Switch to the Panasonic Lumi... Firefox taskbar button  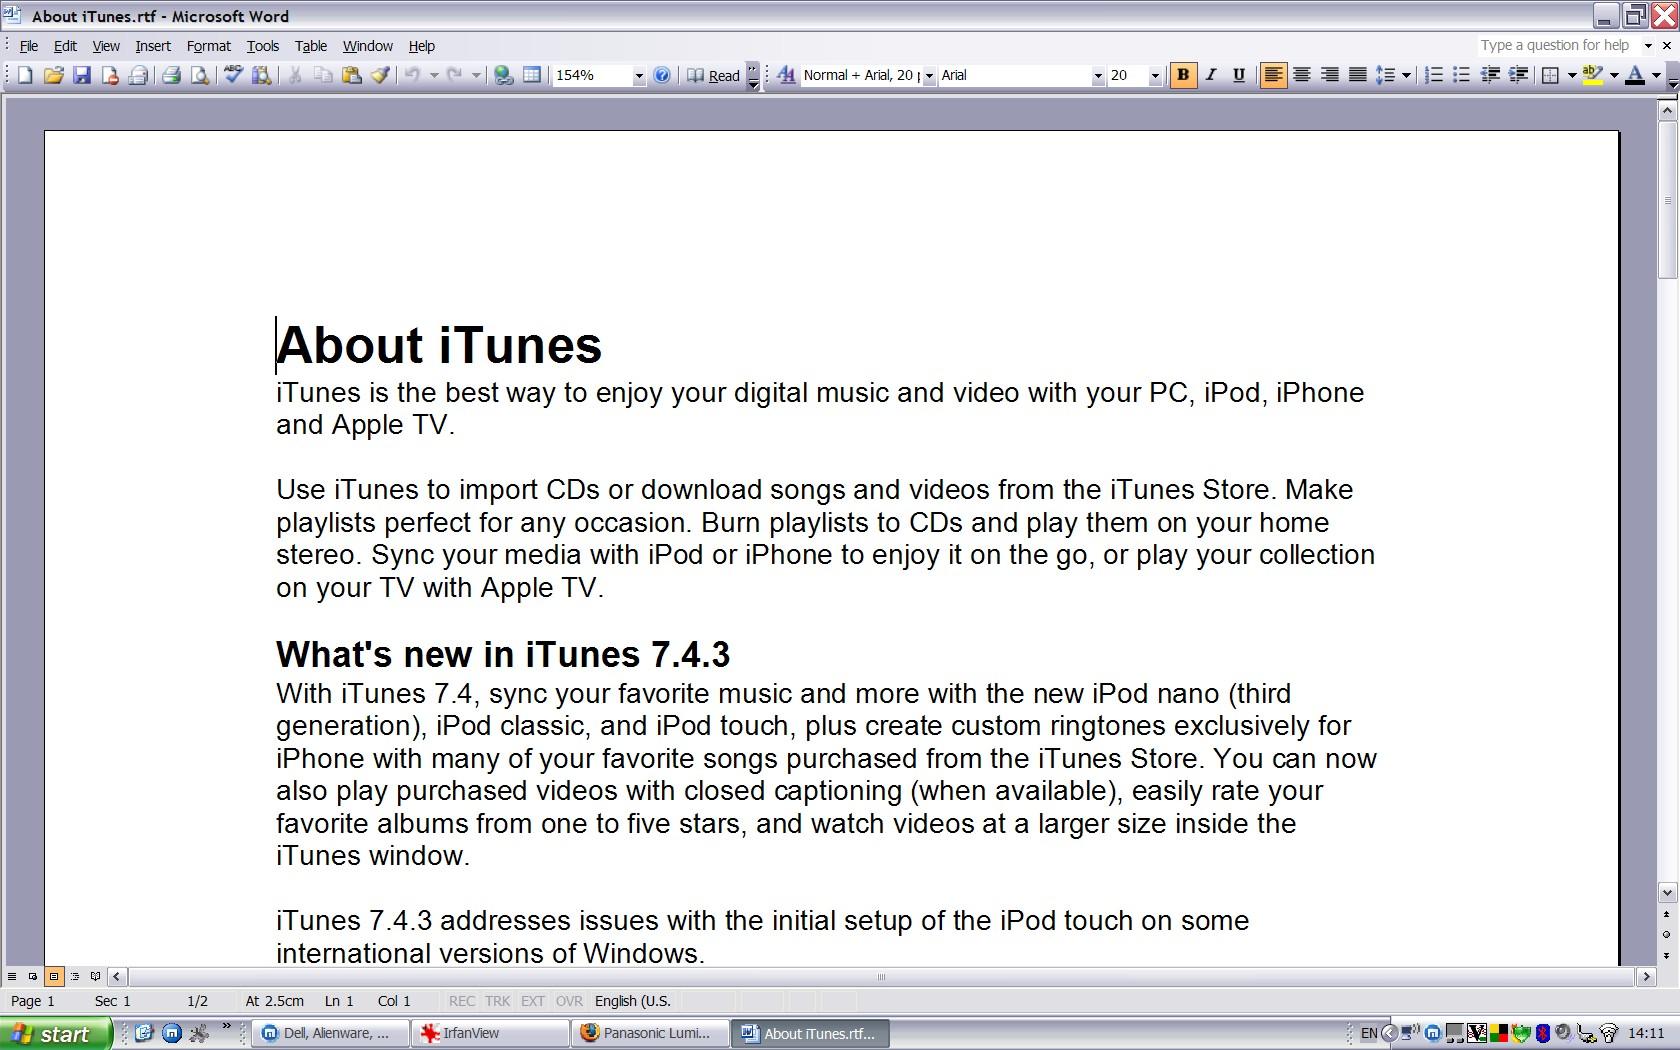[x=650, y=1034]
